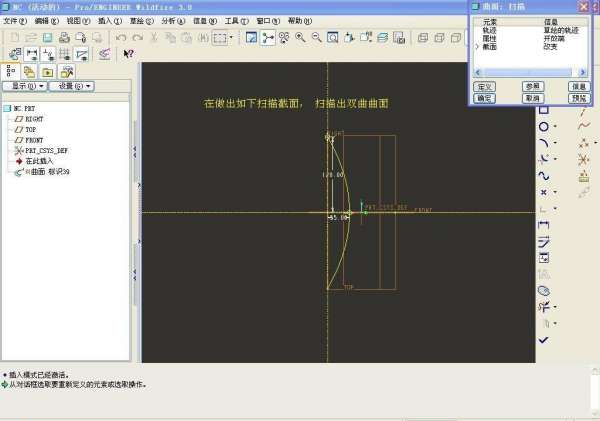Expand the Arc tool flyout arrow
This screenshot has width=600, height=421.
click(x=555, y=143)
